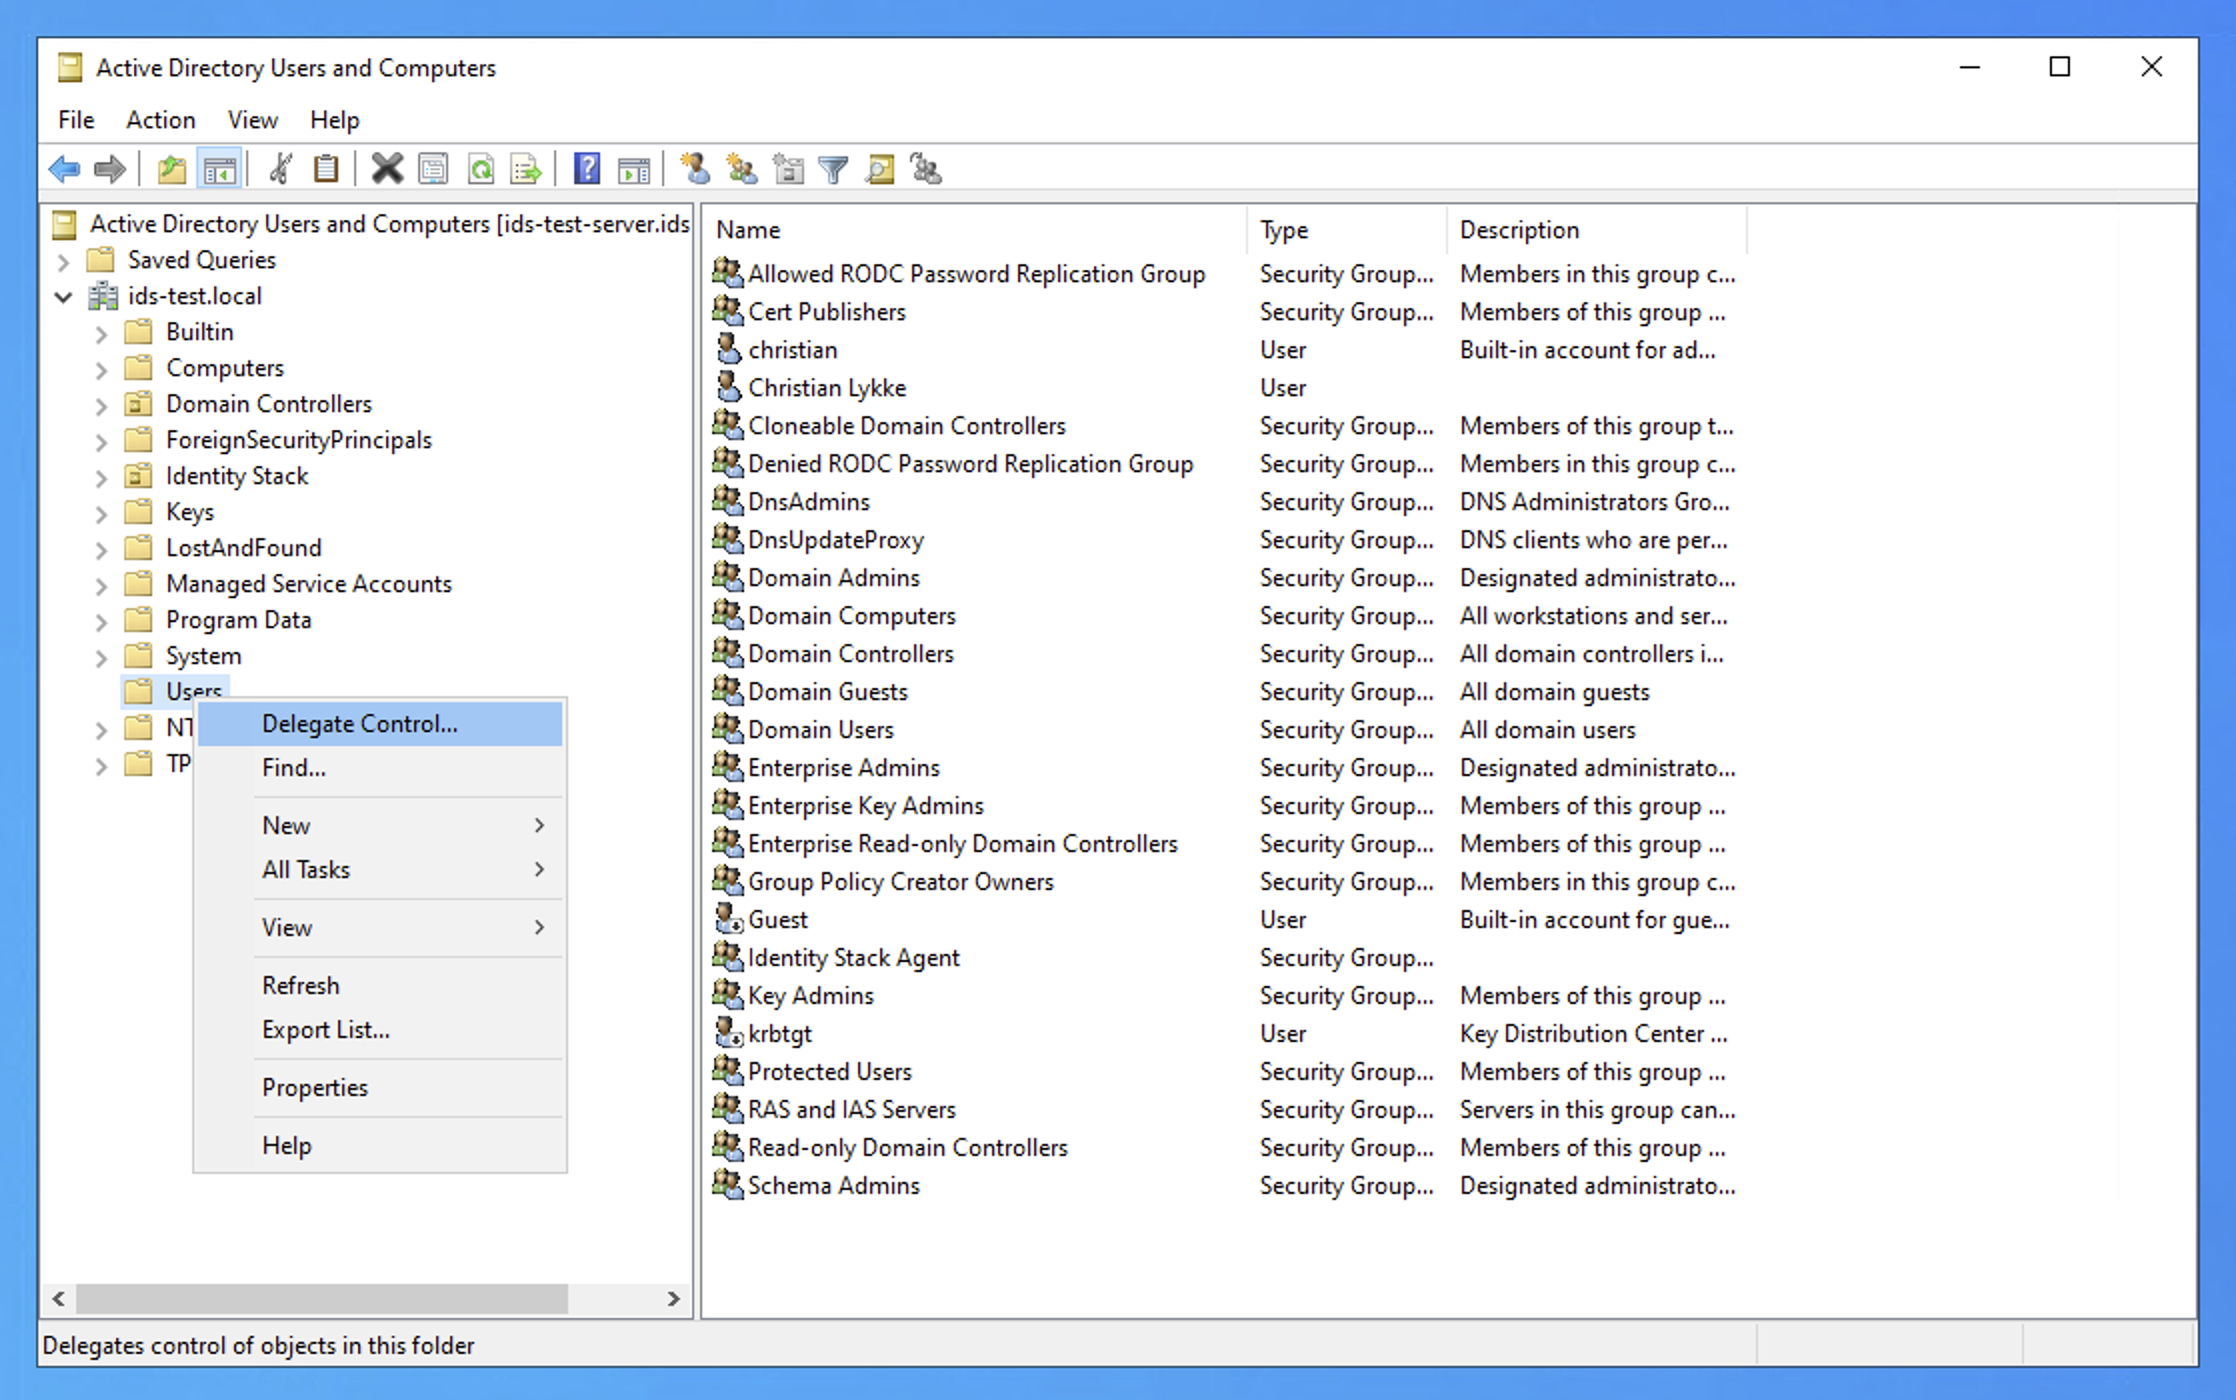
Task: Select the LostAndFound folder in tree
Action: tap(243, 548)
